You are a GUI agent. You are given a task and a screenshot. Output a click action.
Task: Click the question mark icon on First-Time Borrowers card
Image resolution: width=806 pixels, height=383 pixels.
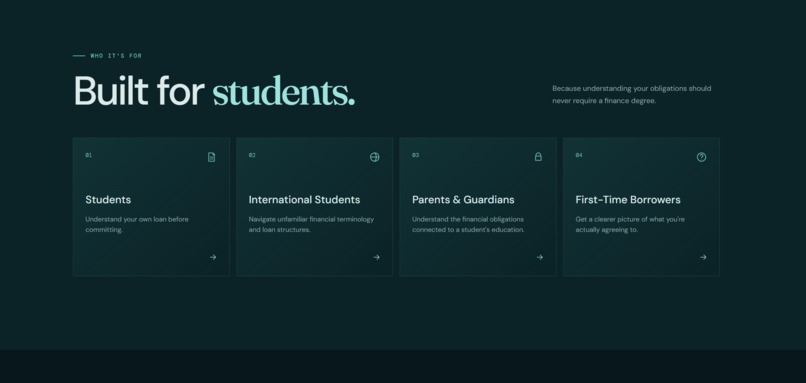coord(701,157)
